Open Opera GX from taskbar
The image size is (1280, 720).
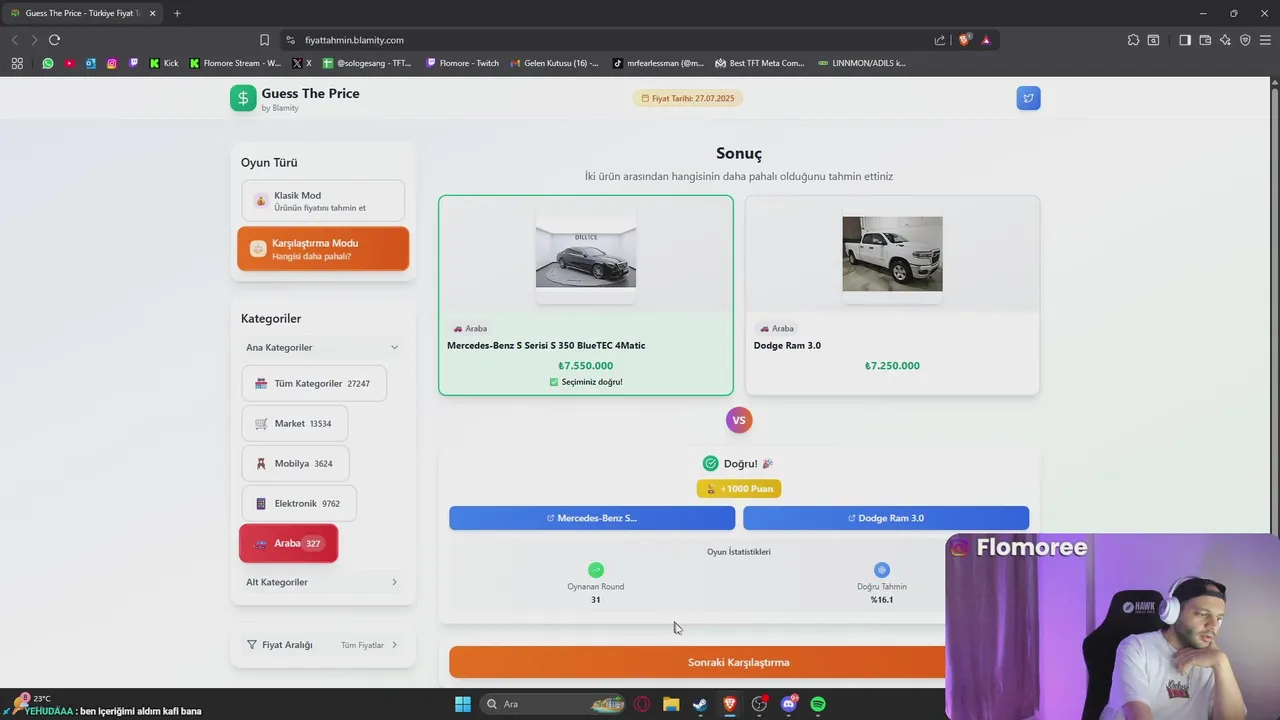[642, 704]
